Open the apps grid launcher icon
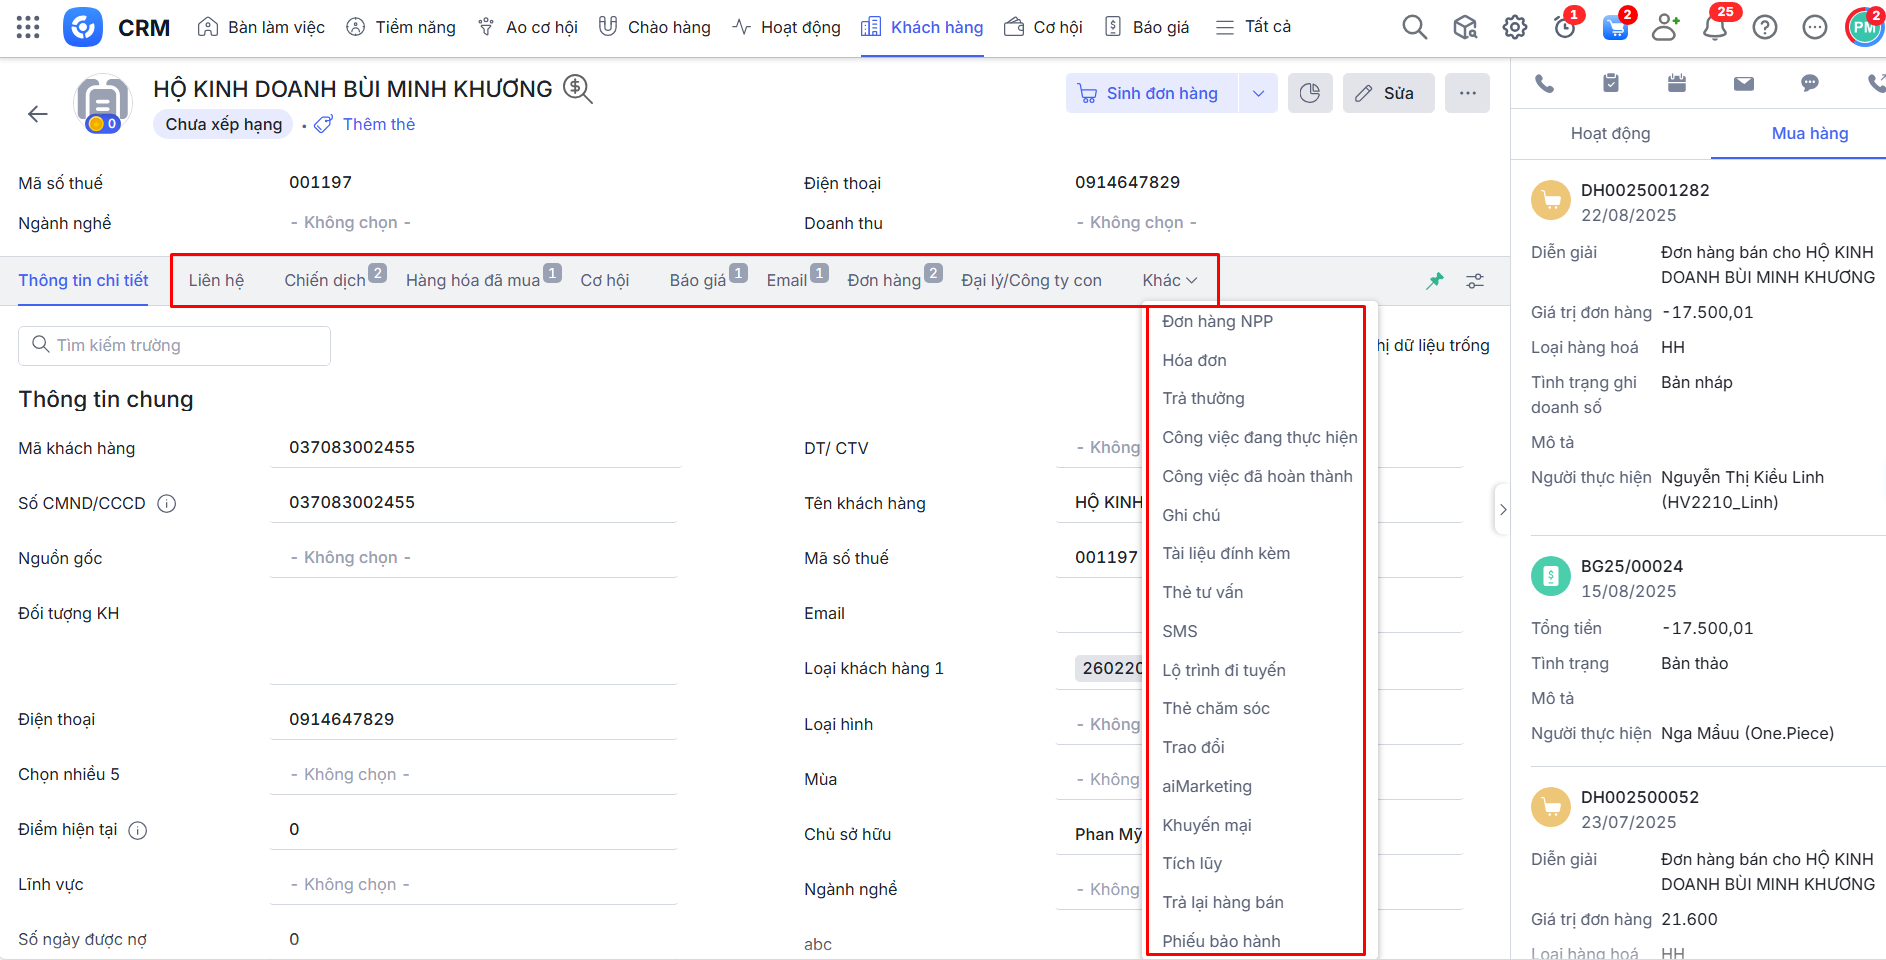 [x=28, y=27]
